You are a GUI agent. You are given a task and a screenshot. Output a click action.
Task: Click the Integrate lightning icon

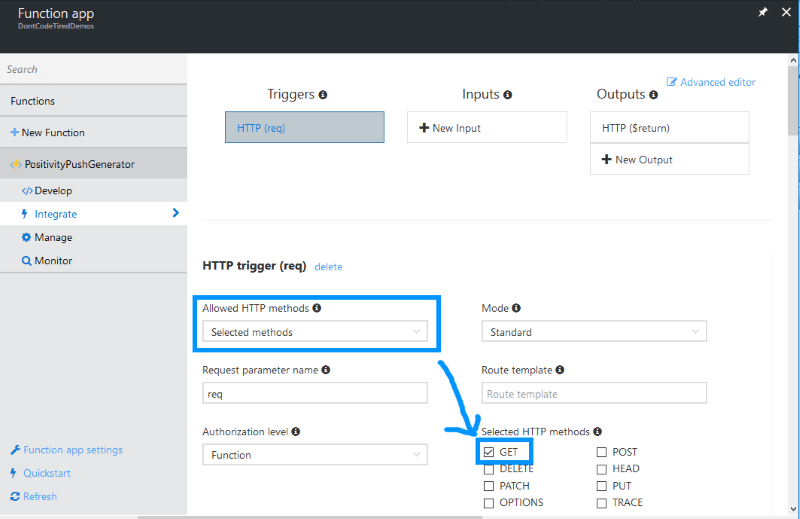click(24, 214)
